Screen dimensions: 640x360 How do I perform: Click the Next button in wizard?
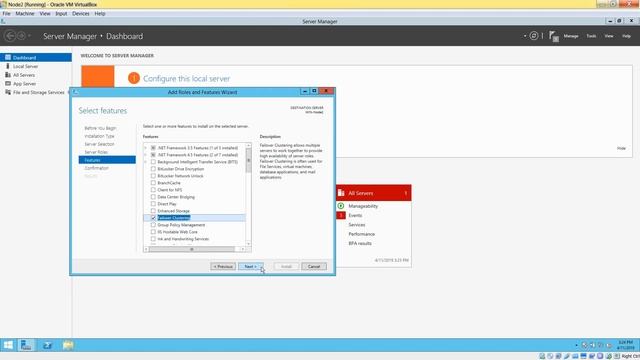coord(251,267)
